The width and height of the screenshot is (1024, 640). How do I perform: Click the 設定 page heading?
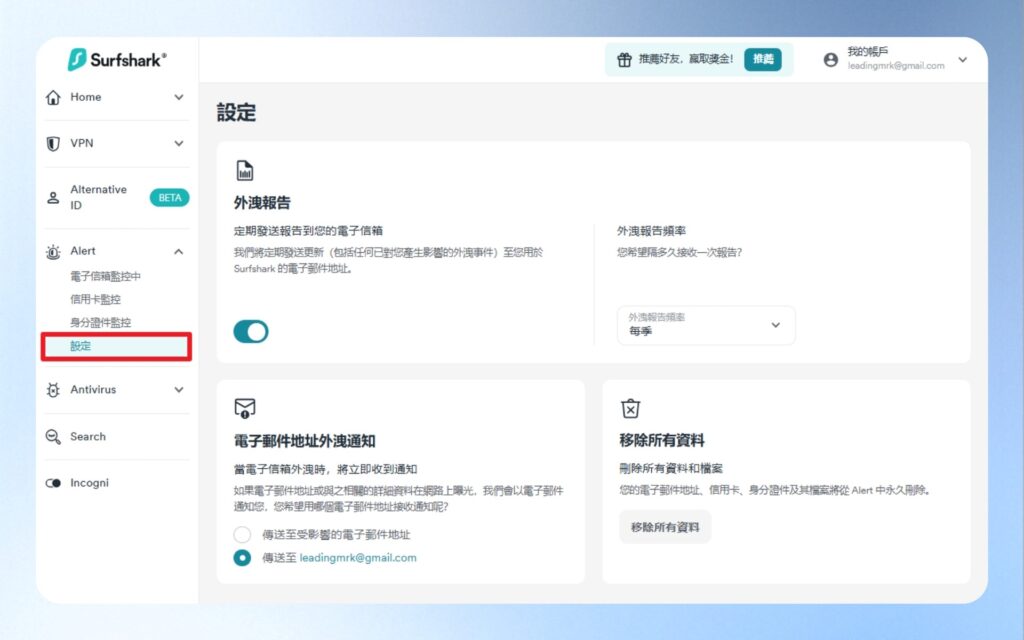236,112
